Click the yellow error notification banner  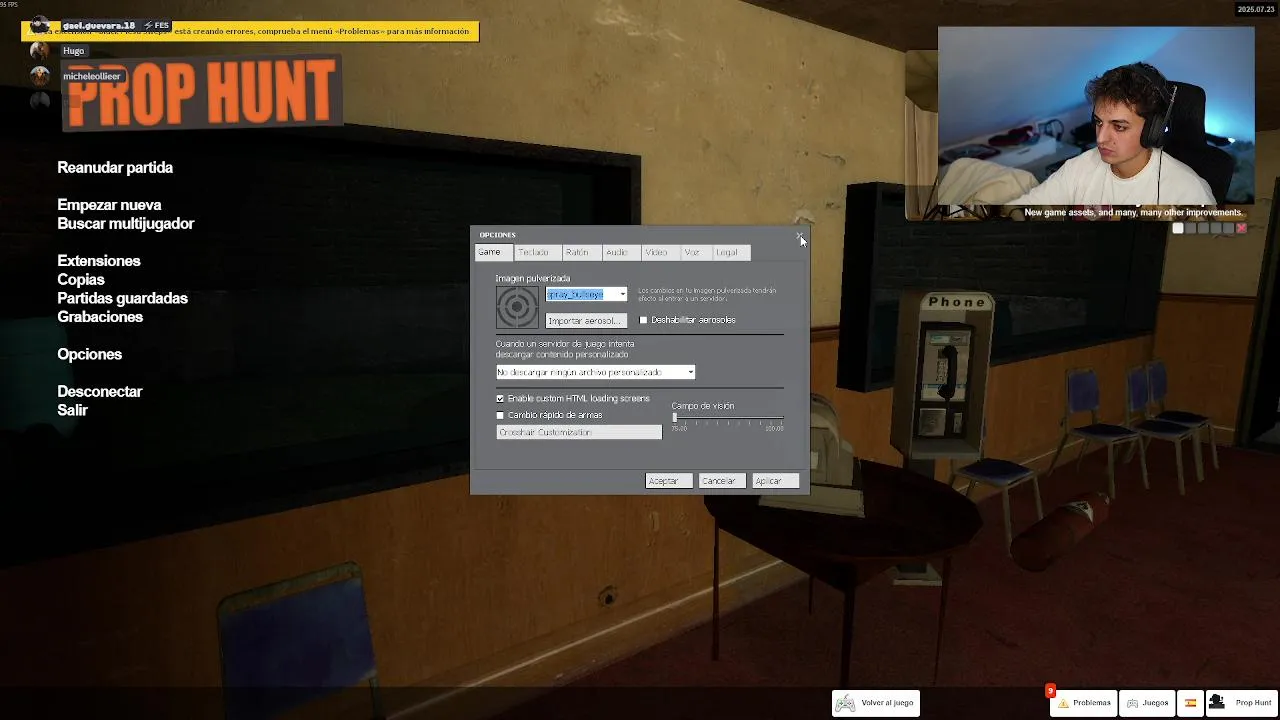[250, 31]
